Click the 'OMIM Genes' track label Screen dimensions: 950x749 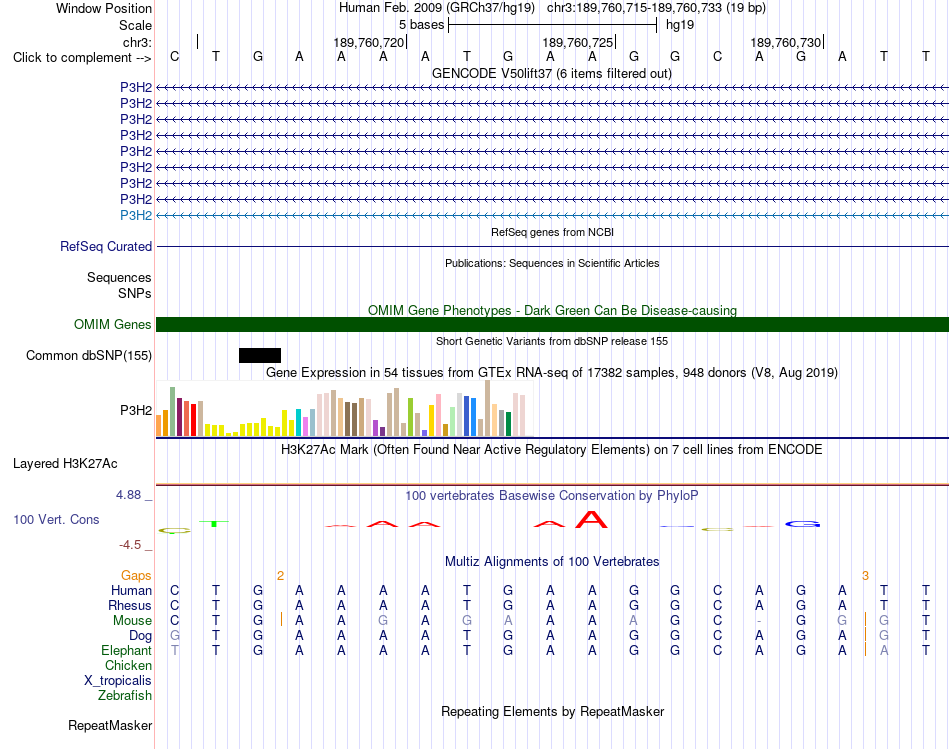113,324
